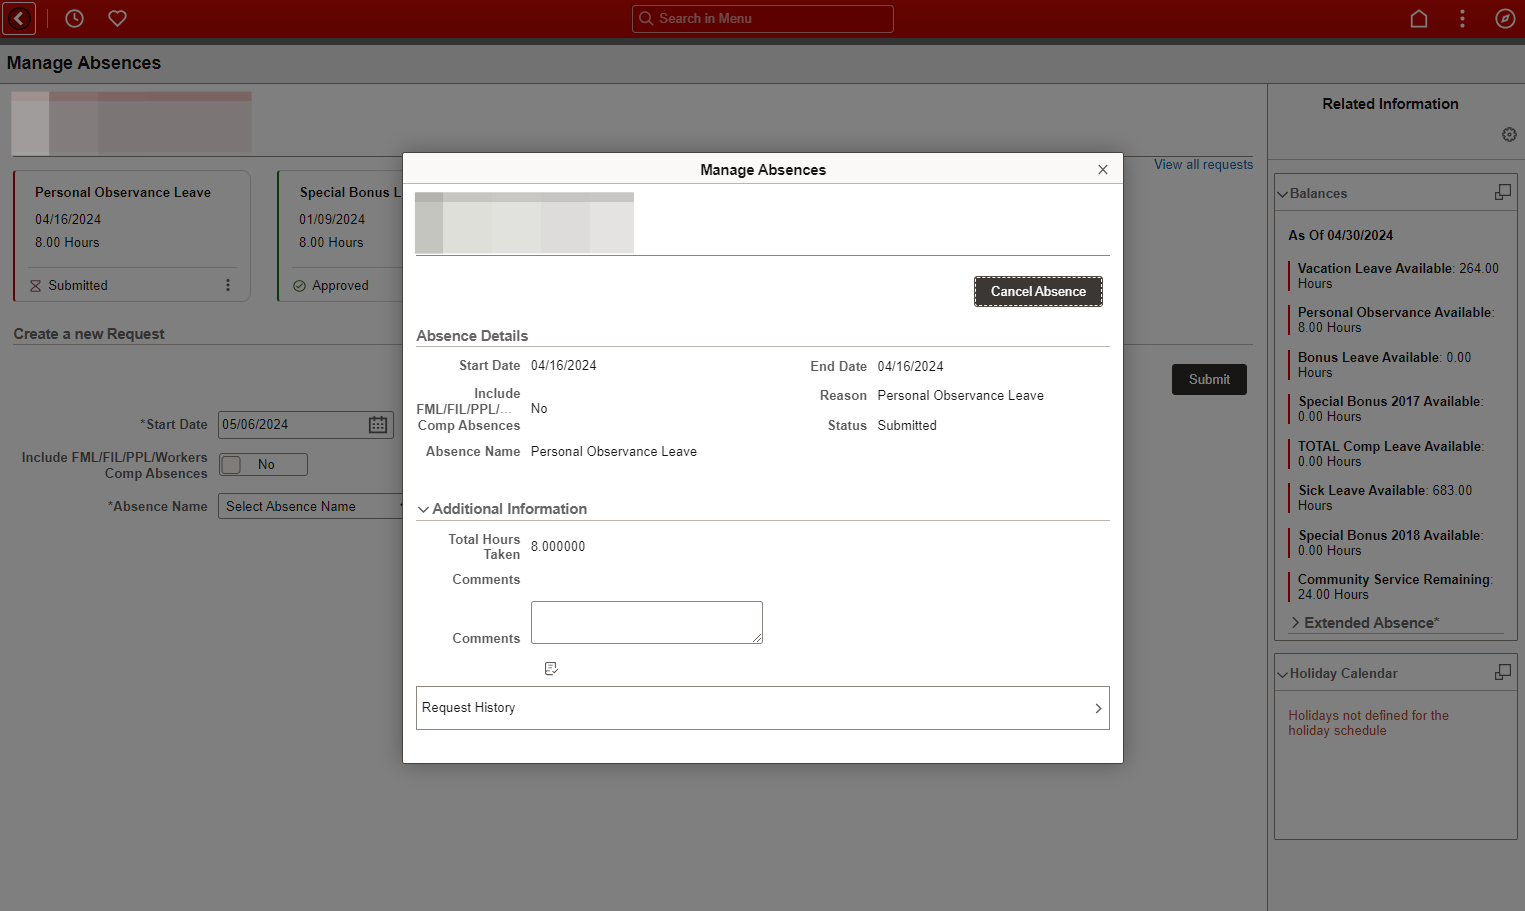This screenshot has width=1525, height=911.
Task: Click Bonus Leave Available balance entry
Action: click(1398, 365)
